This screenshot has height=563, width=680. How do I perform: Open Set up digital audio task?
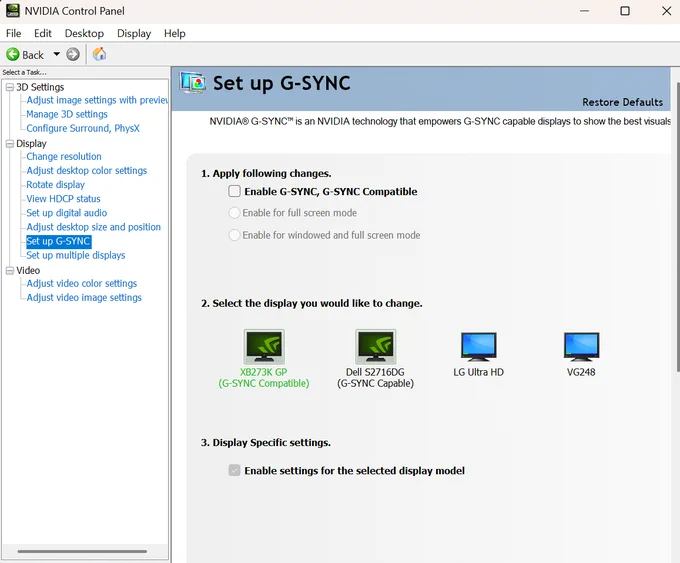66,213
